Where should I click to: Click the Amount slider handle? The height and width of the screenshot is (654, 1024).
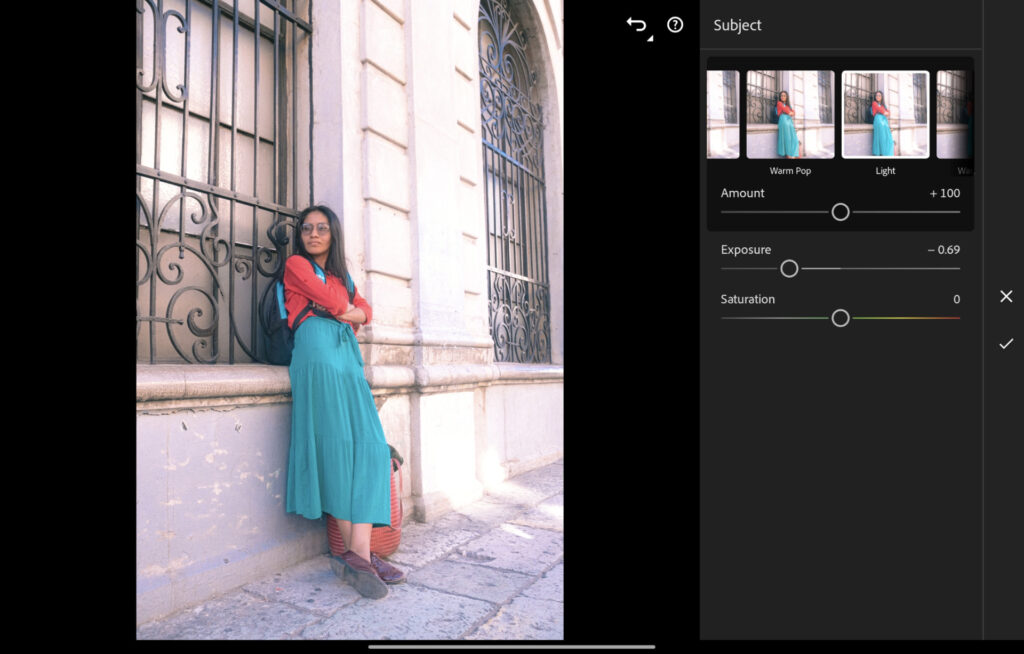(x=840, y=212)
